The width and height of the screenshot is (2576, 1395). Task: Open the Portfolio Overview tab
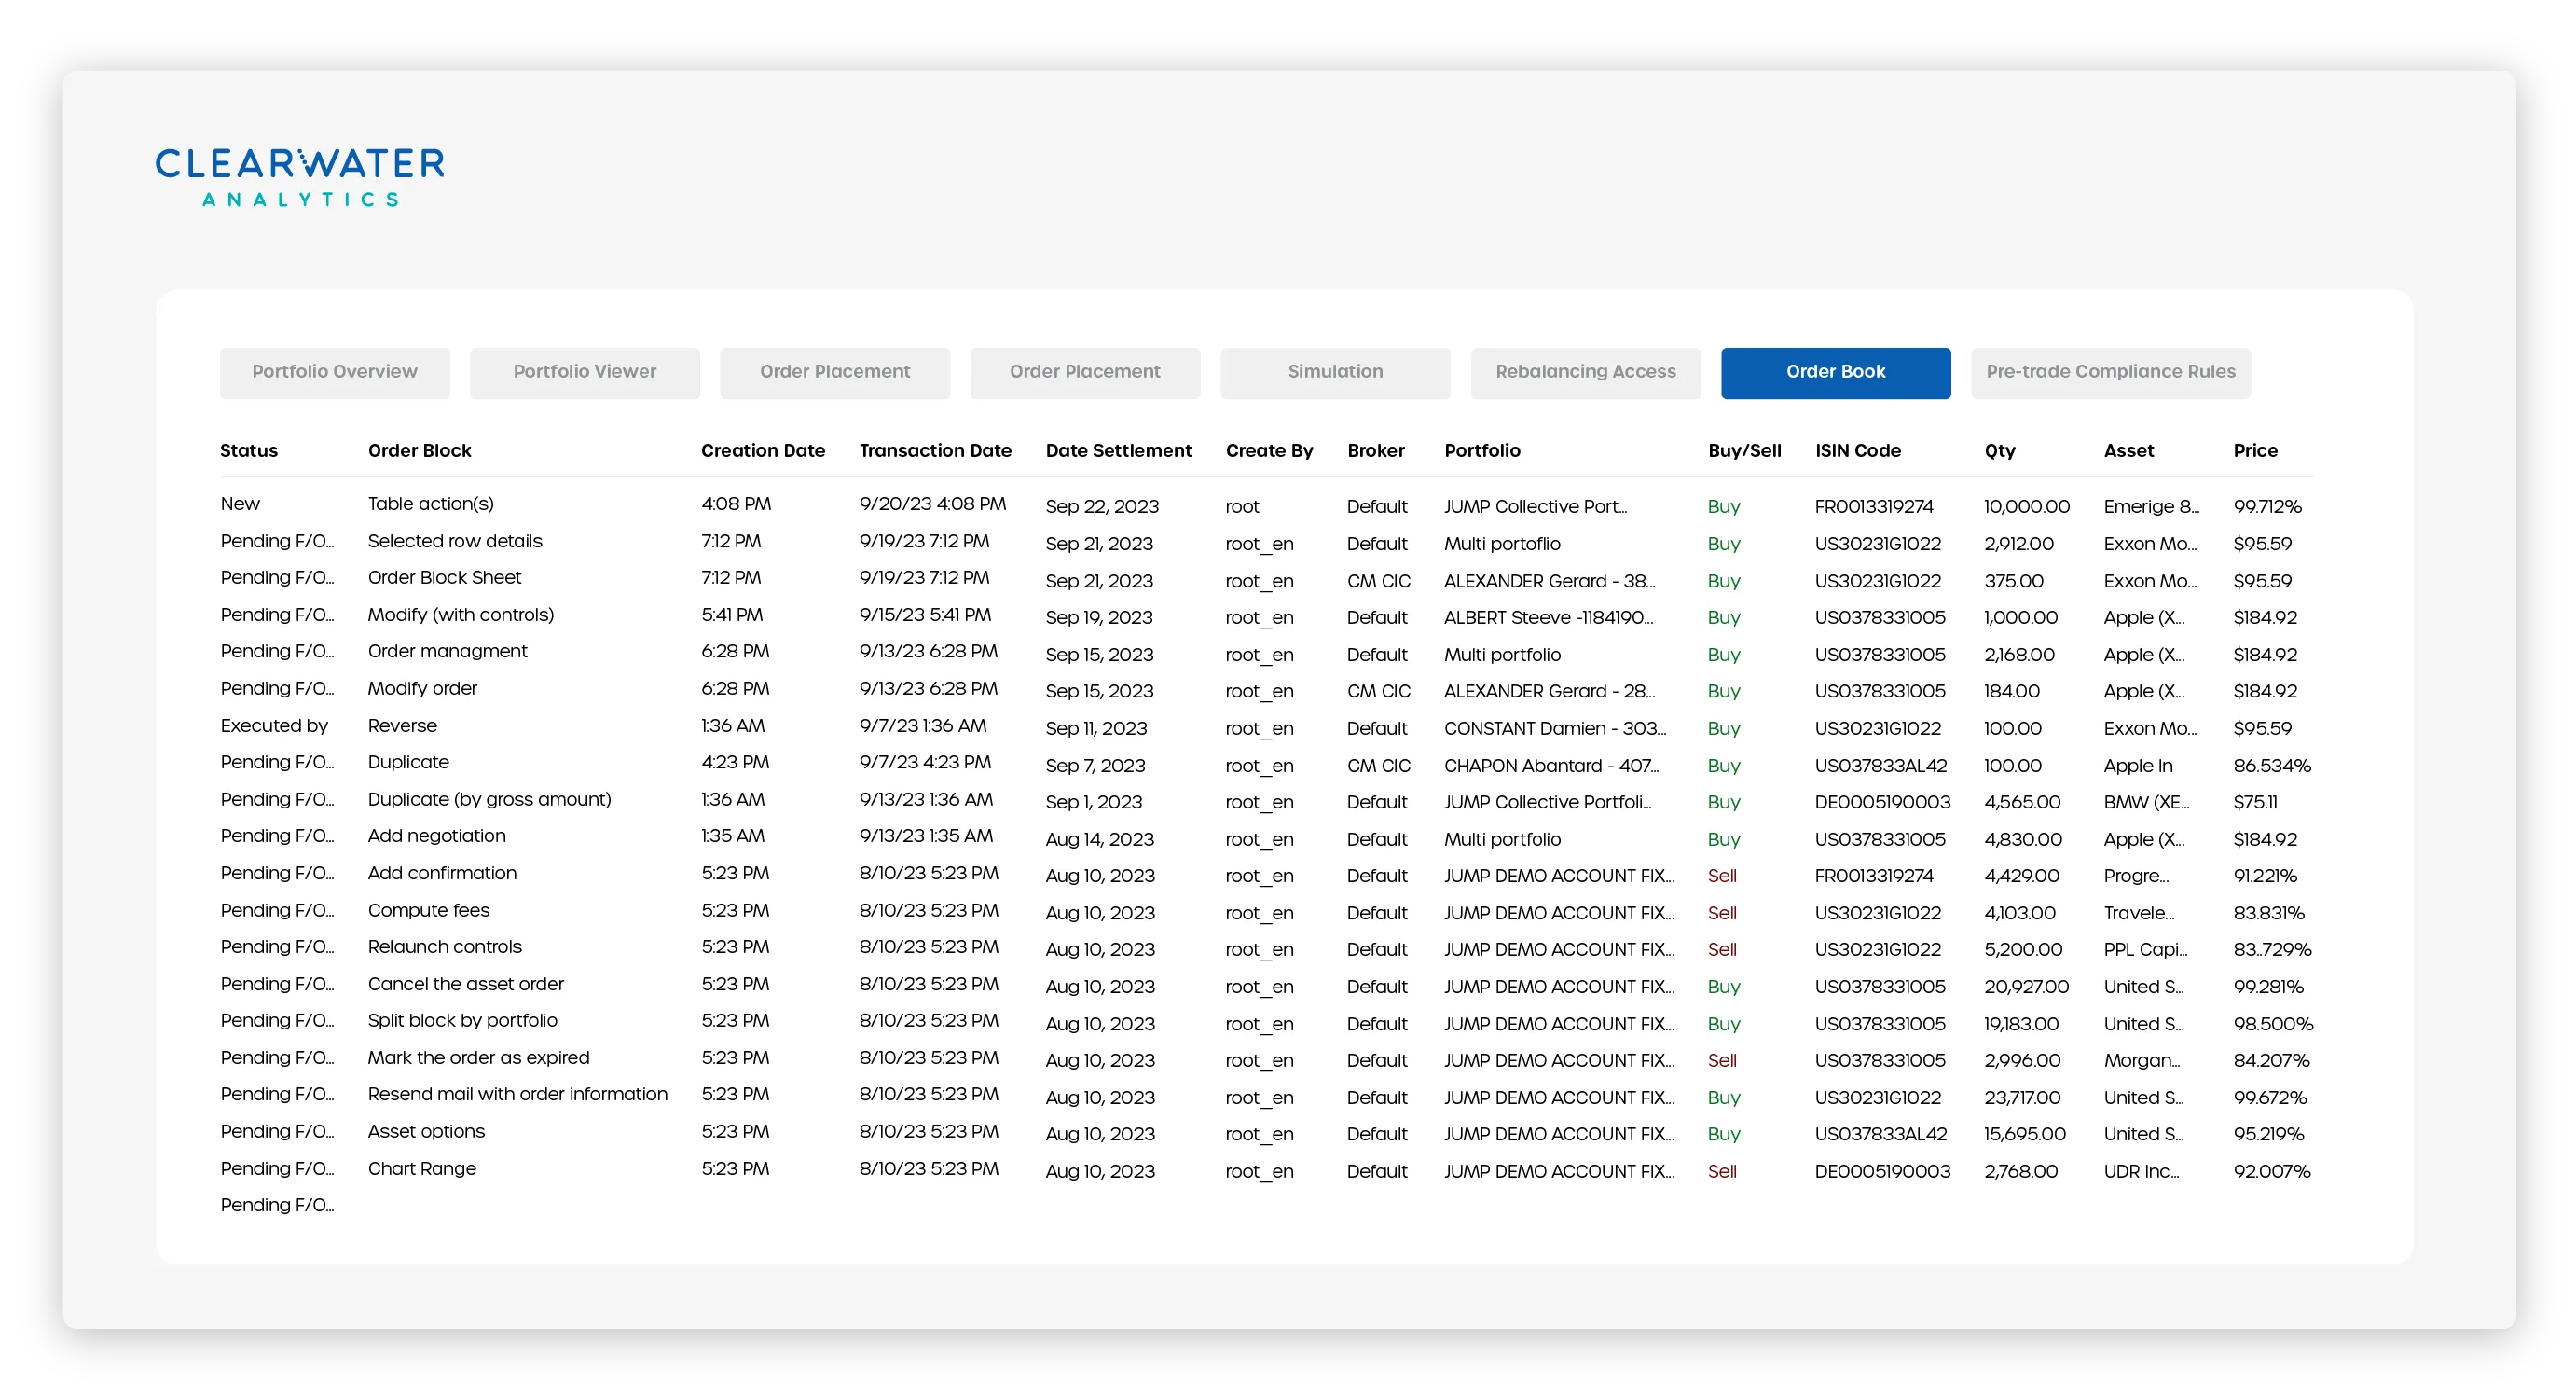click(x=334, y=372)
